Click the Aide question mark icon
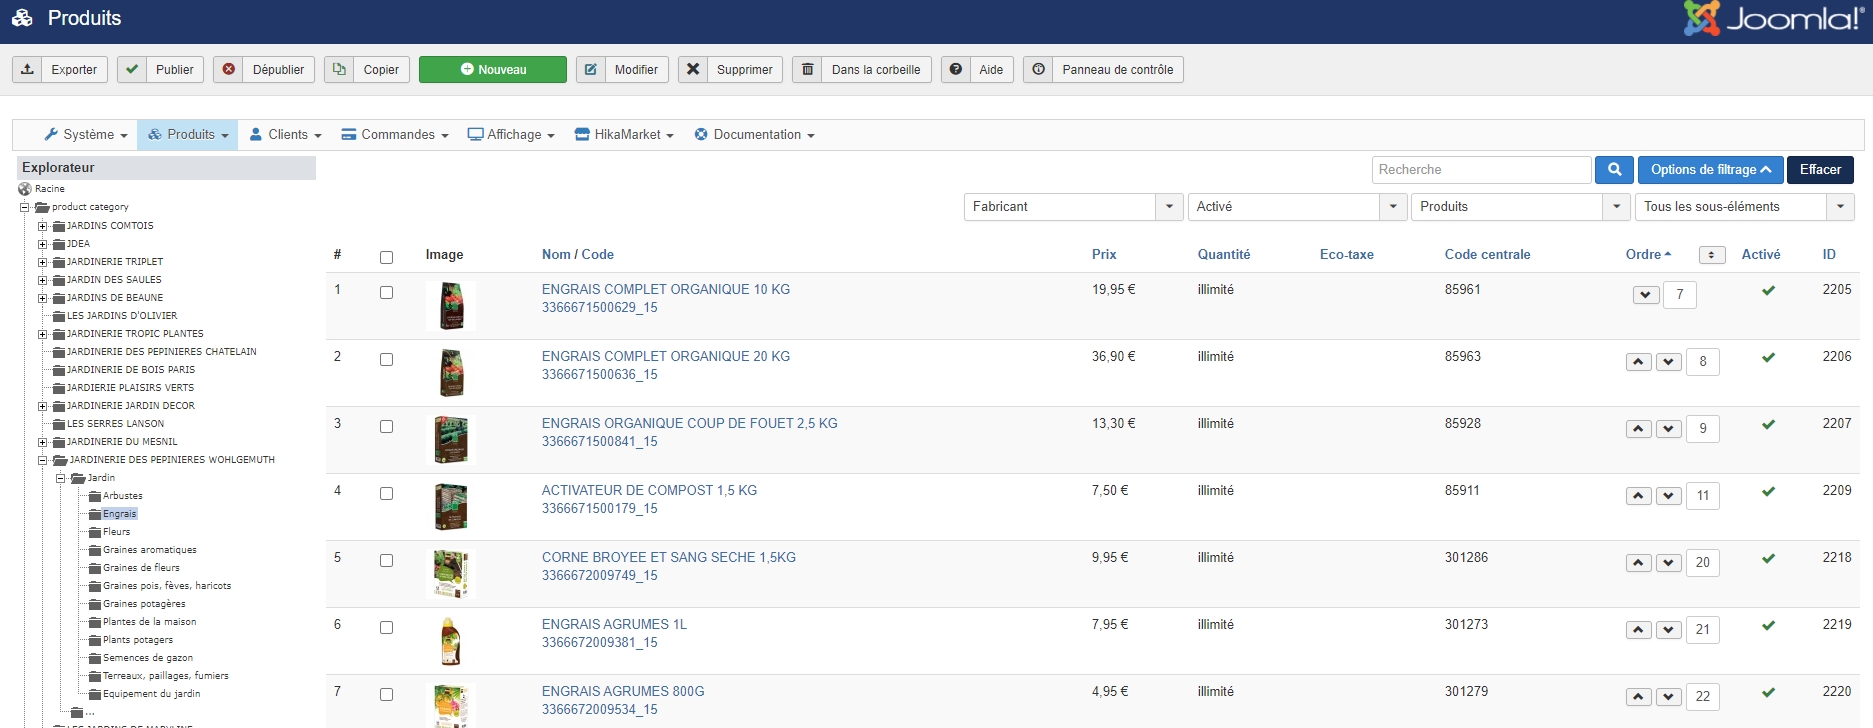 956,70
